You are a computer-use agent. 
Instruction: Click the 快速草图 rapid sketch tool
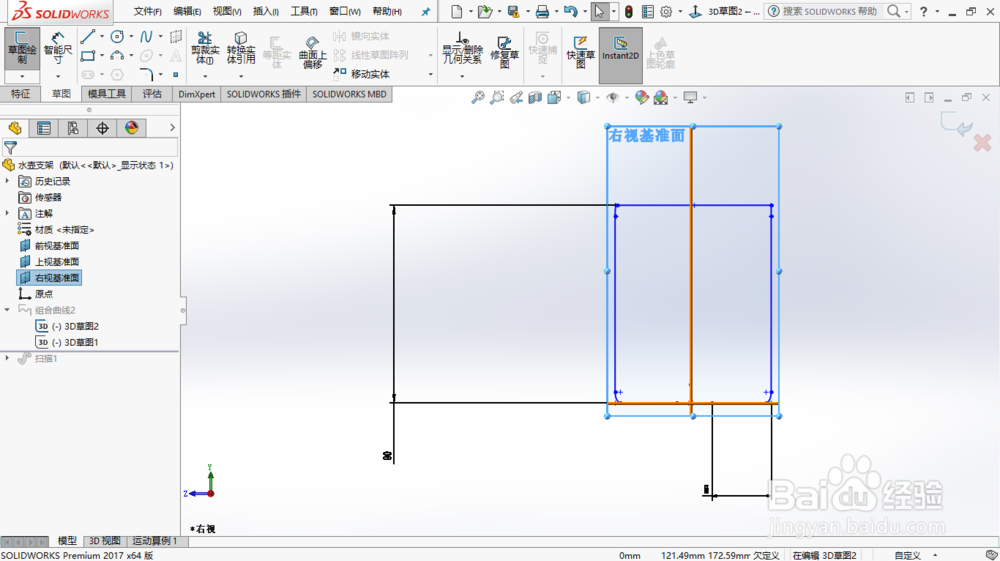pyautogui.click(x=580, y=52)
